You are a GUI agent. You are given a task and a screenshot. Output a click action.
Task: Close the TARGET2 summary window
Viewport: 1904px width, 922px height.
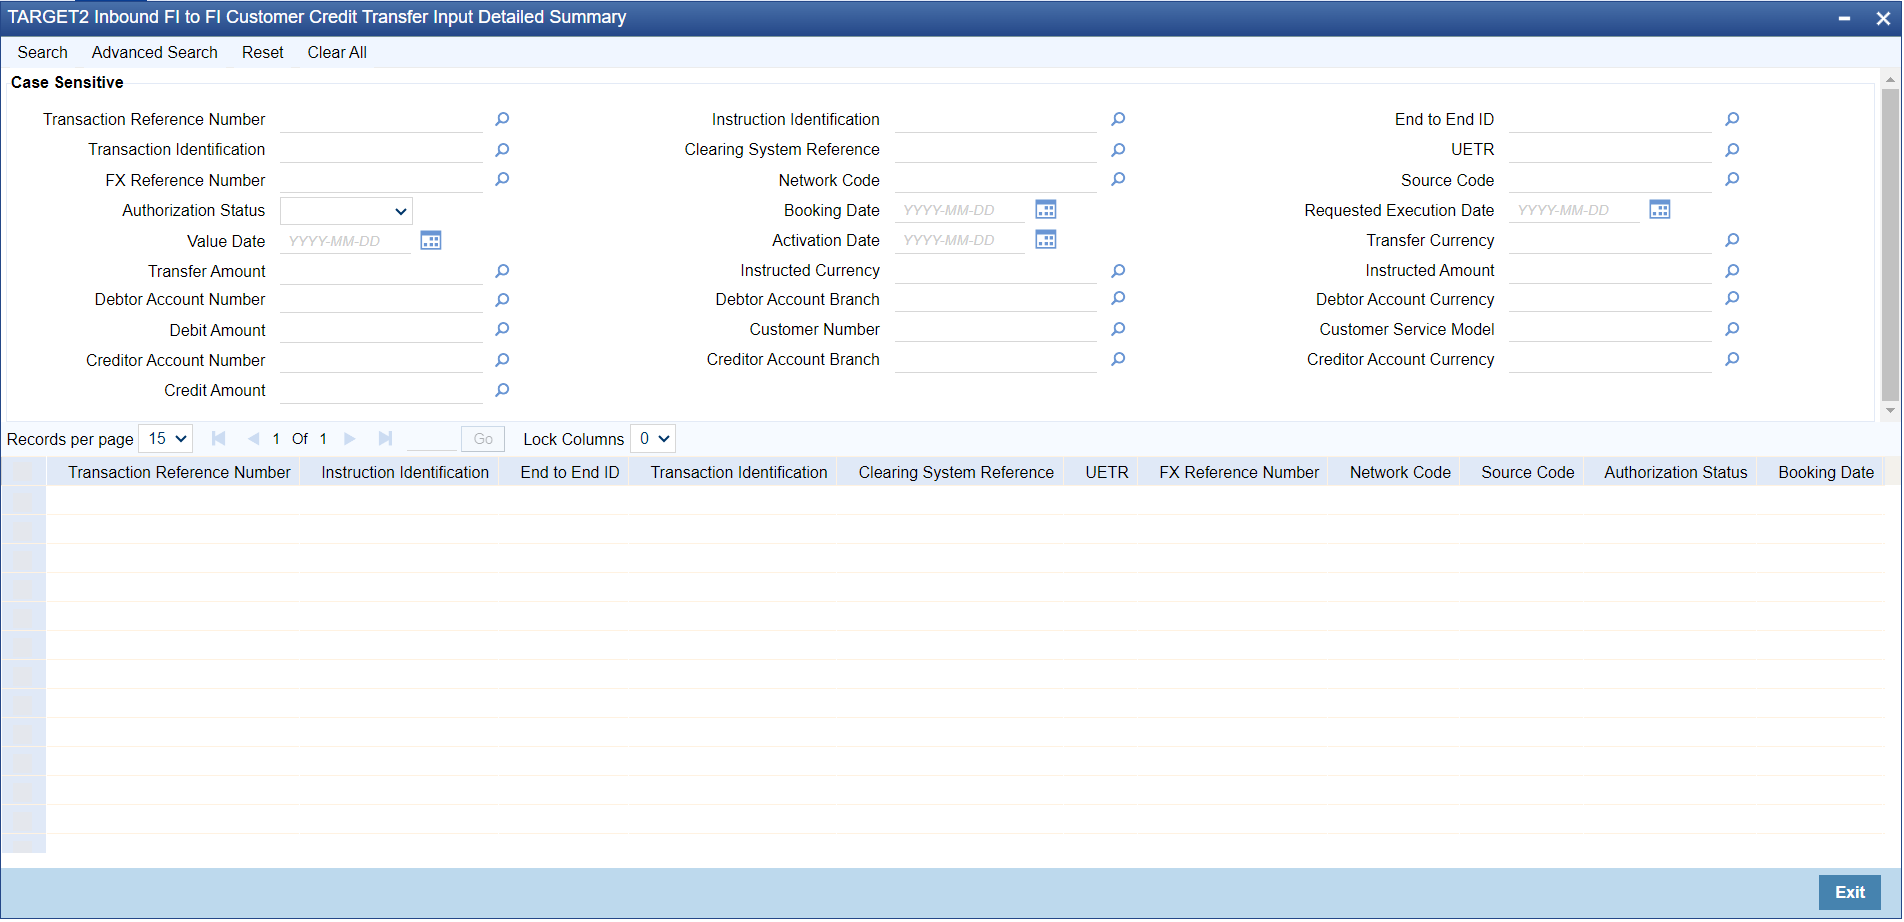(x=1883, y=18)
